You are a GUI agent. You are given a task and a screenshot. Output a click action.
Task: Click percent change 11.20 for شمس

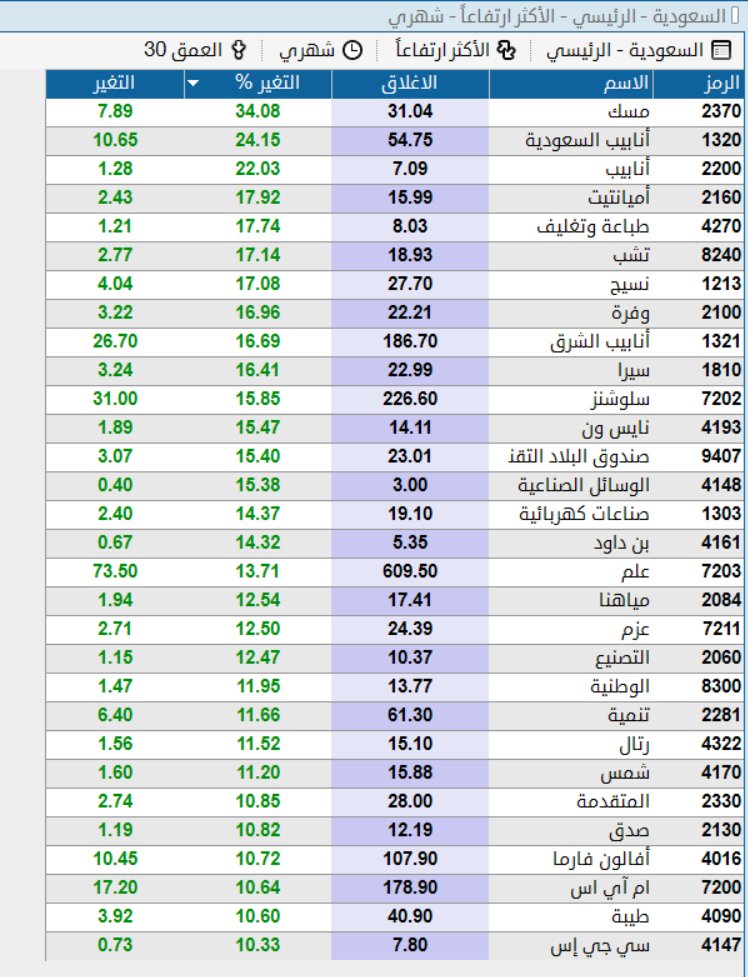tap(258, 773)
